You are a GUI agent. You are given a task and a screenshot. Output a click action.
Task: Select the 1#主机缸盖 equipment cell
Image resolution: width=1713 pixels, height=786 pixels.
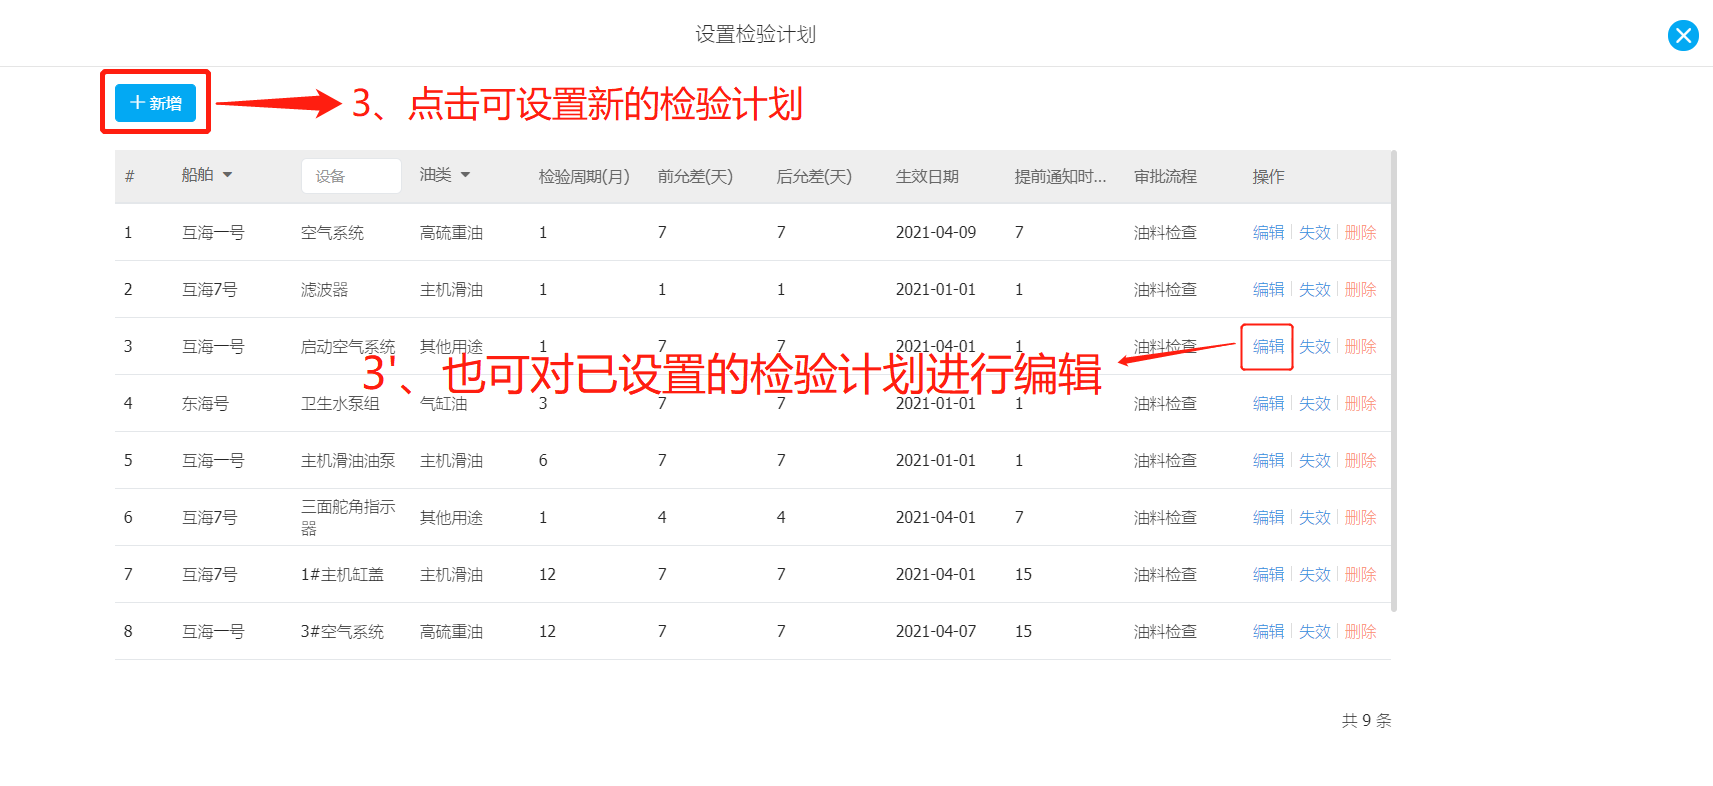[342, 574]
